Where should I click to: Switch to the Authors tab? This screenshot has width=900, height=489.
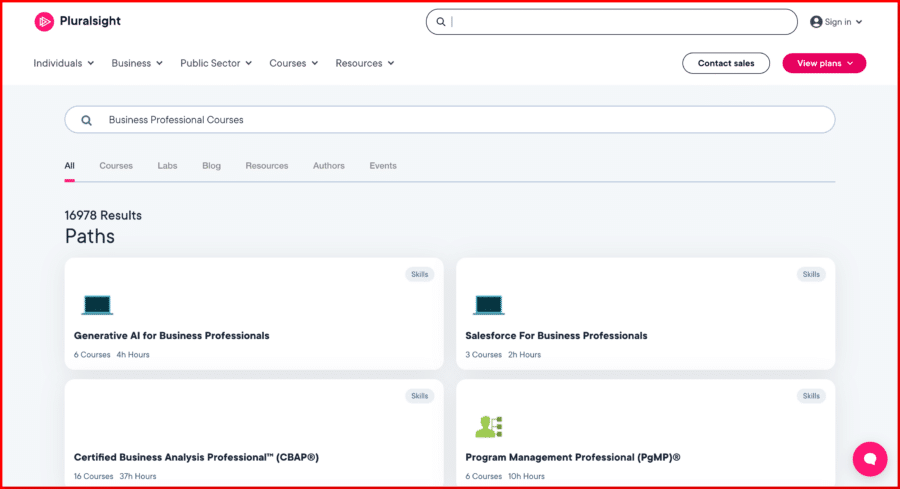329,166
